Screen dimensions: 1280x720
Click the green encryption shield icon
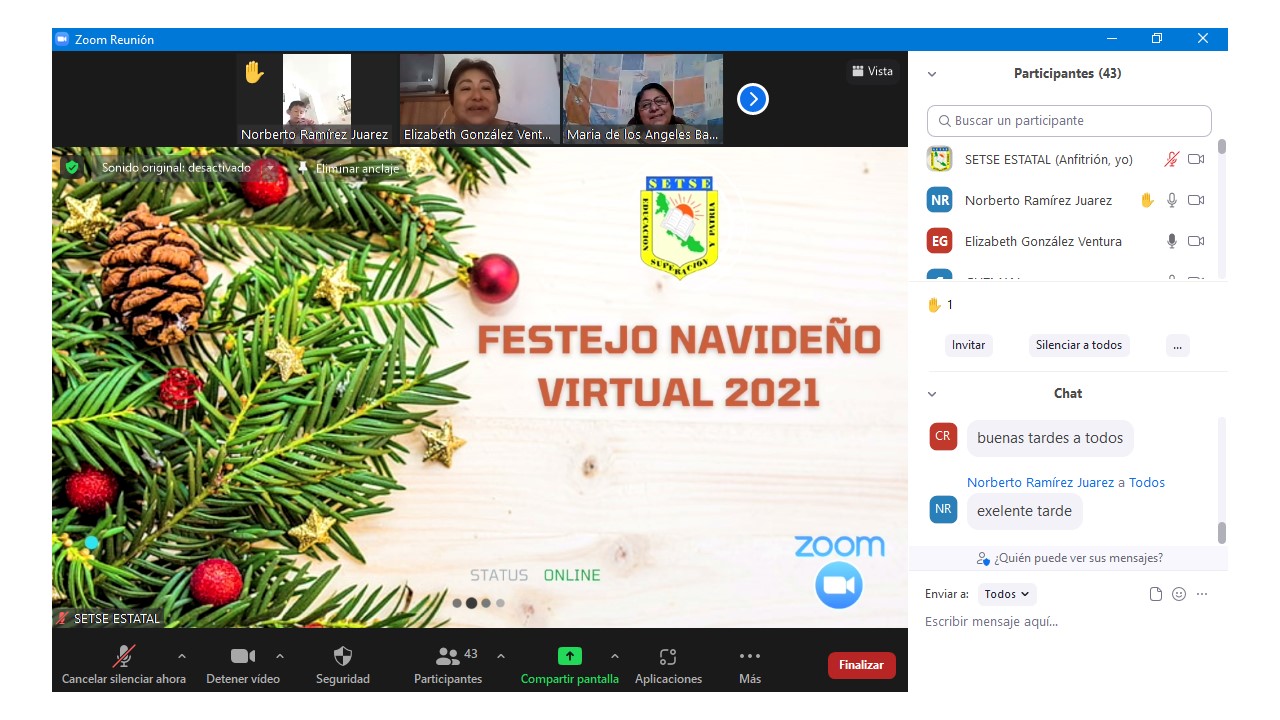[x=72, y=167]
